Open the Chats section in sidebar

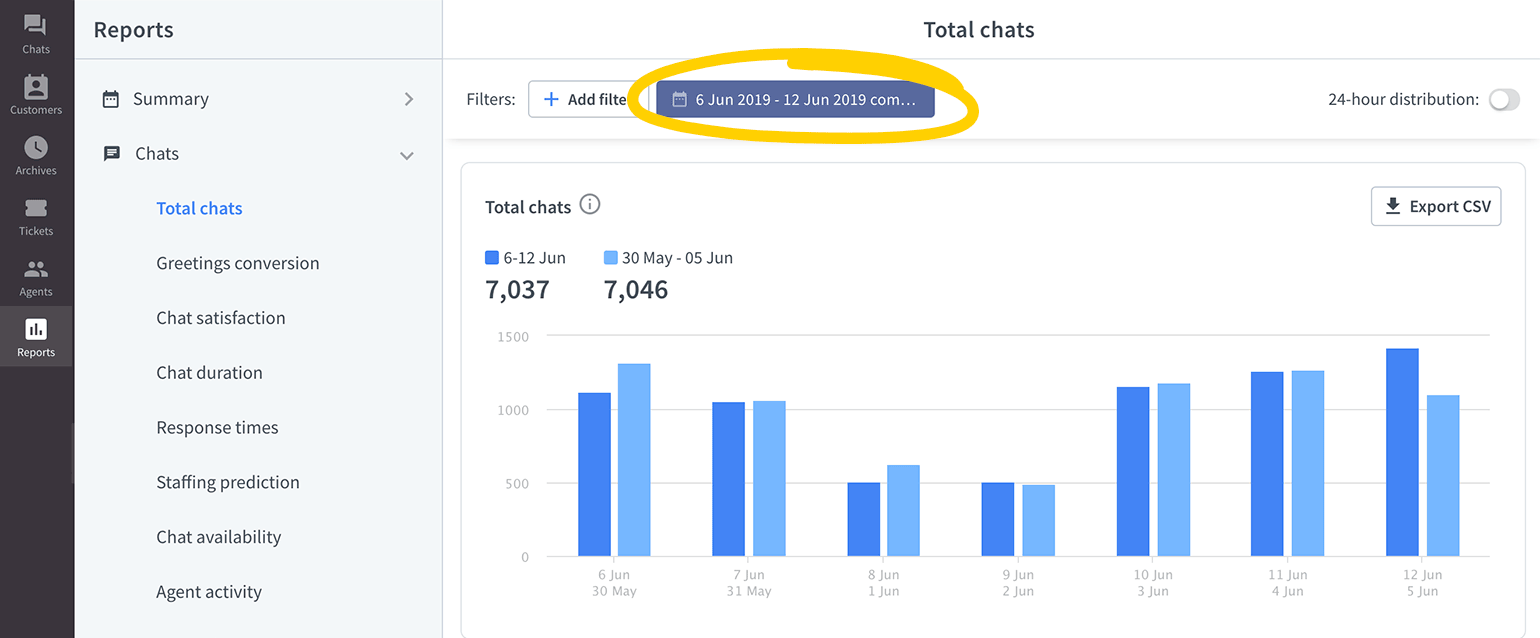[36, 33]
